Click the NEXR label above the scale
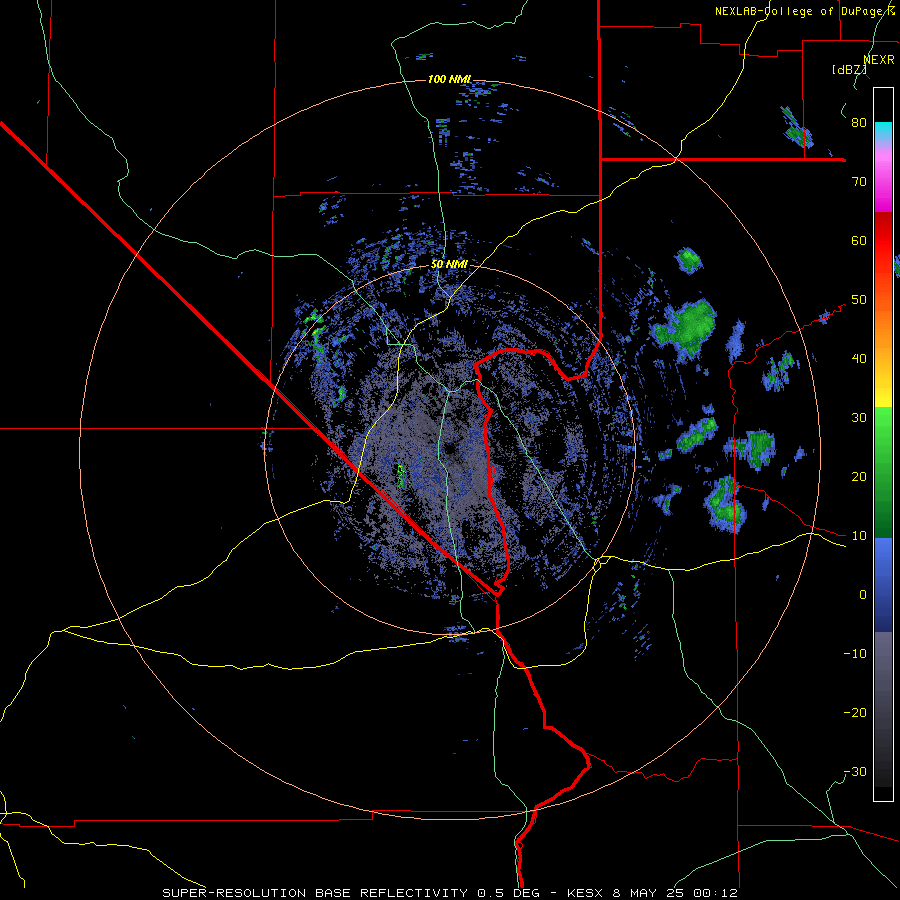 879,60
